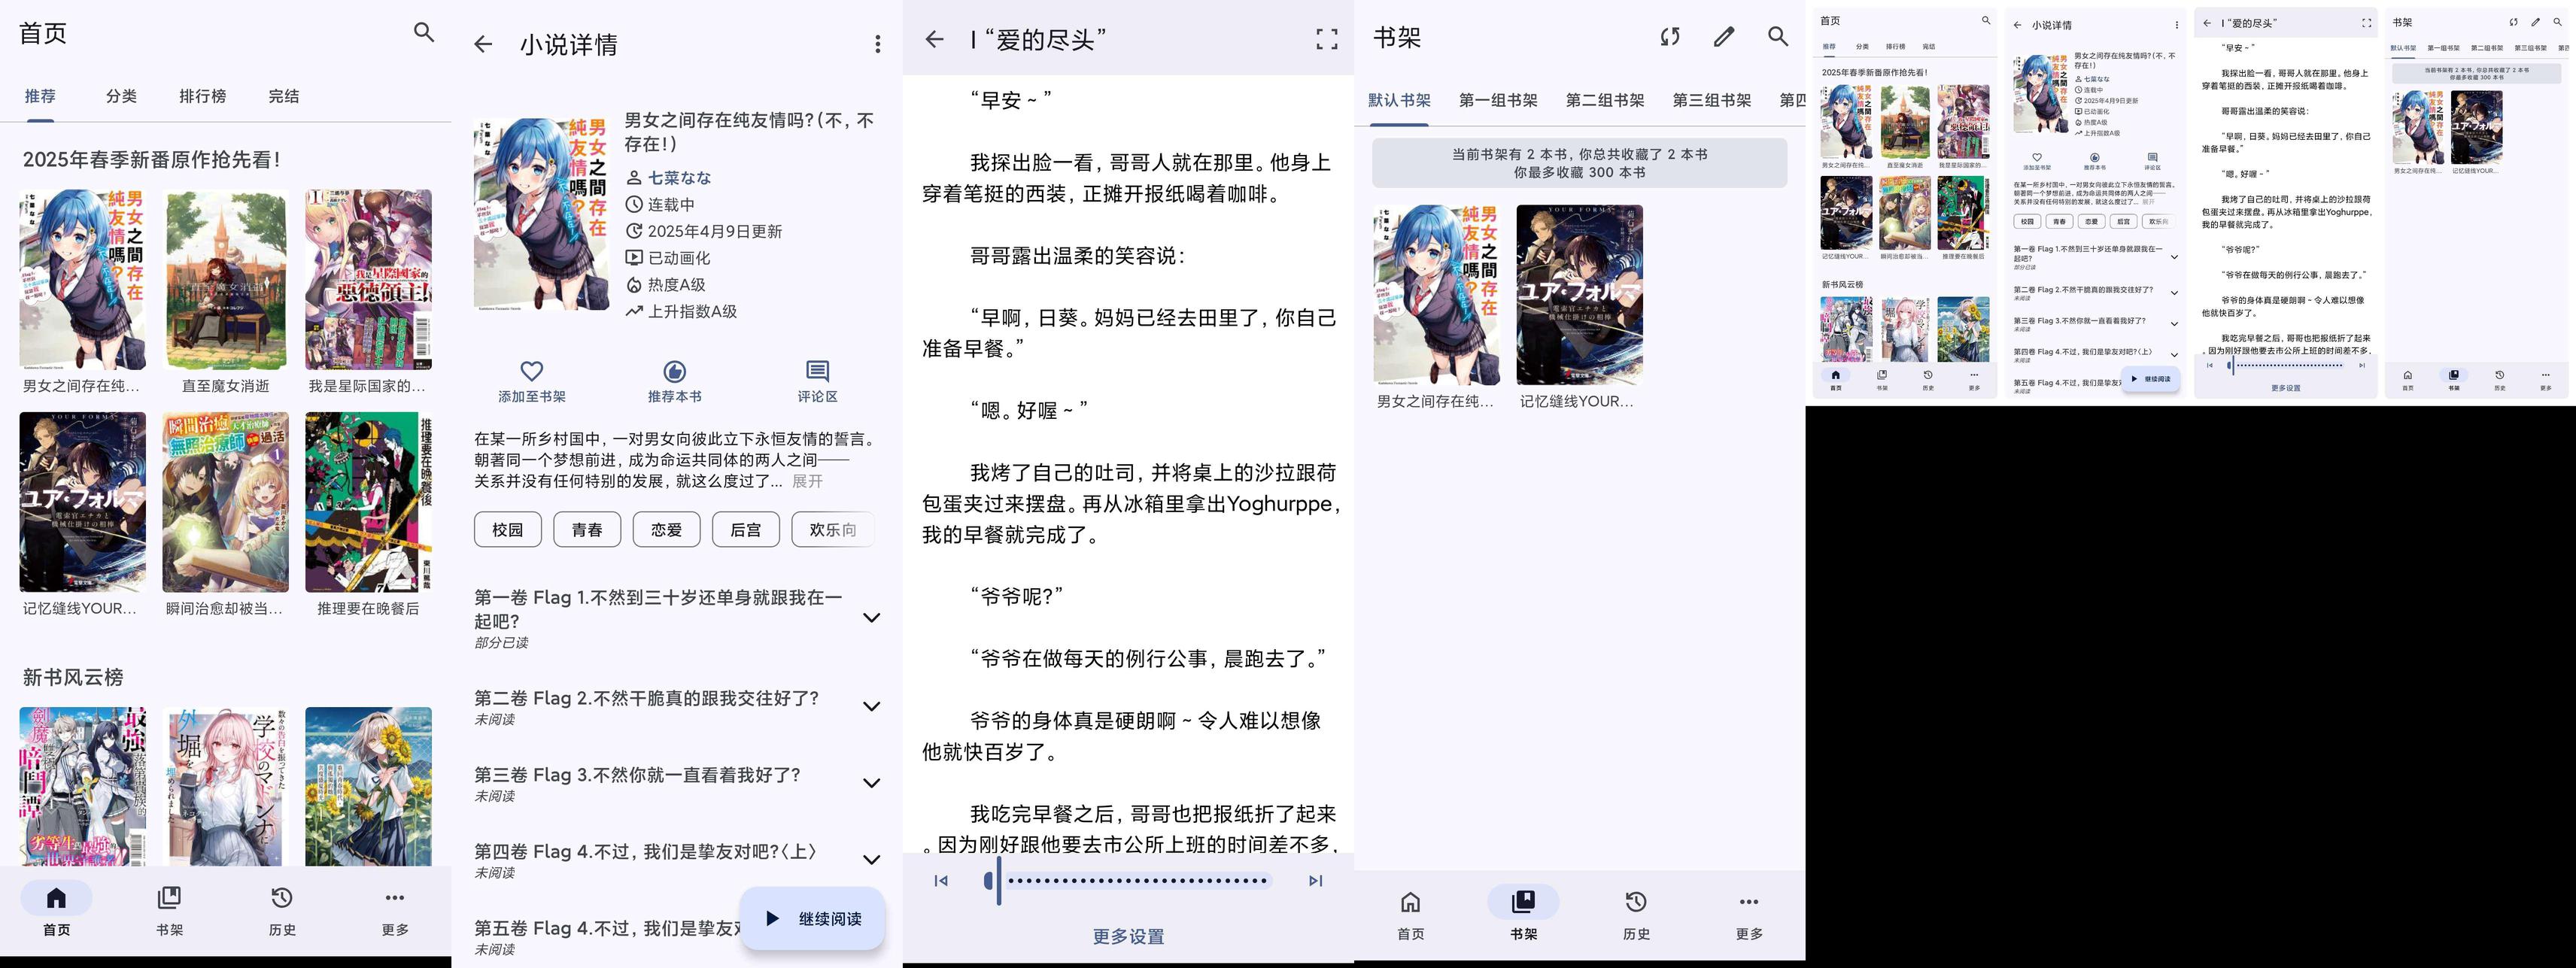Screen dimensions: 2576x968
Task: Jump to the previous chapter in the reader
Action: coord(941,881)
